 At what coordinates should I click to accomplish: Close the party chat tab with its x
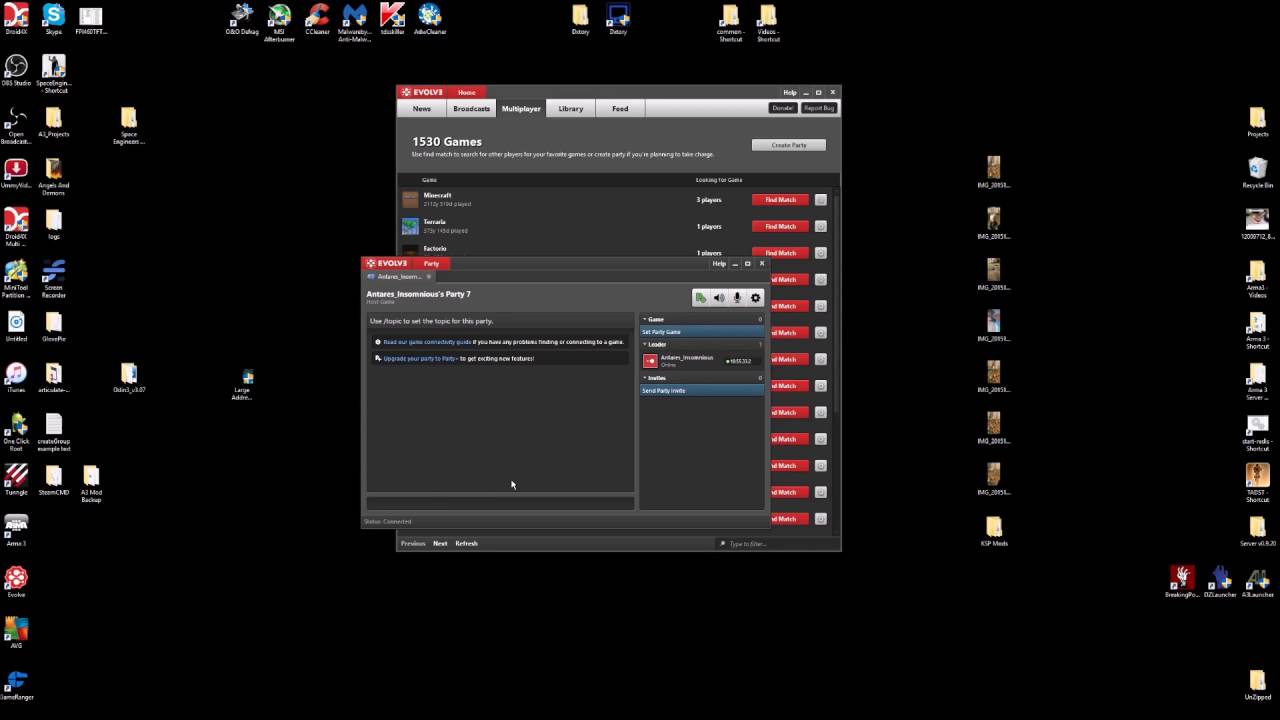click(429, 276)
